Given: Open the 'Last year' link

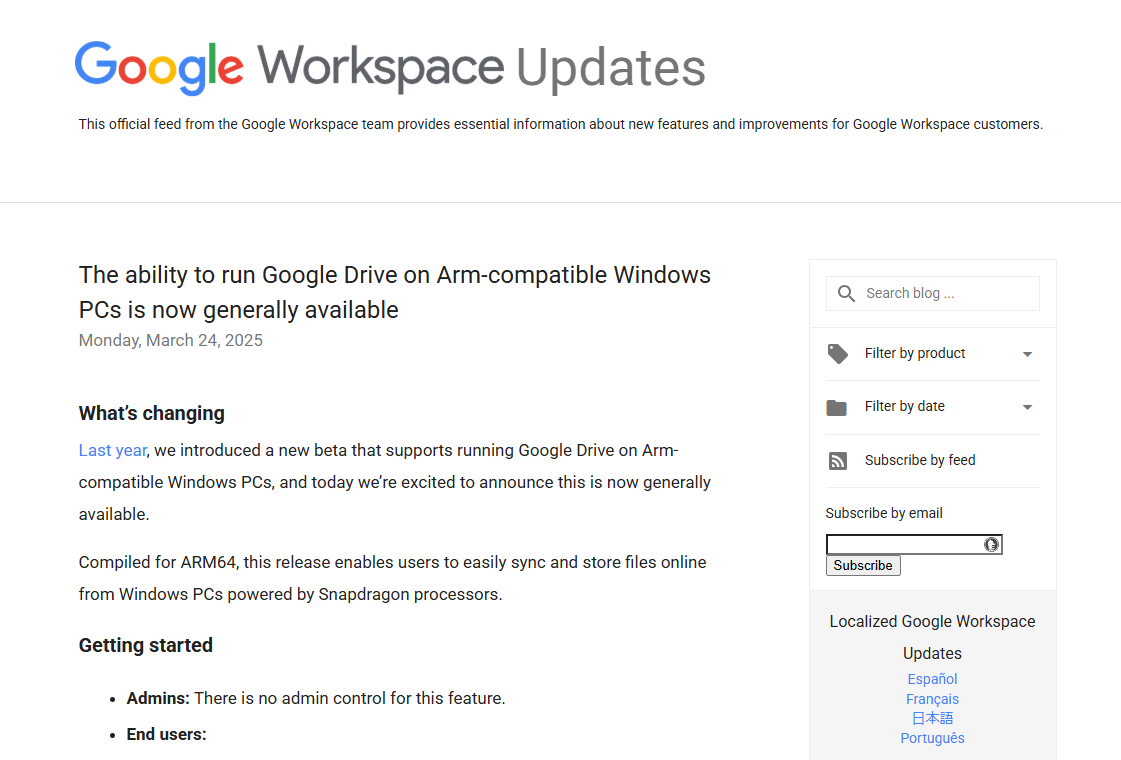Looking at the screenshot, I should pos(113,450).
